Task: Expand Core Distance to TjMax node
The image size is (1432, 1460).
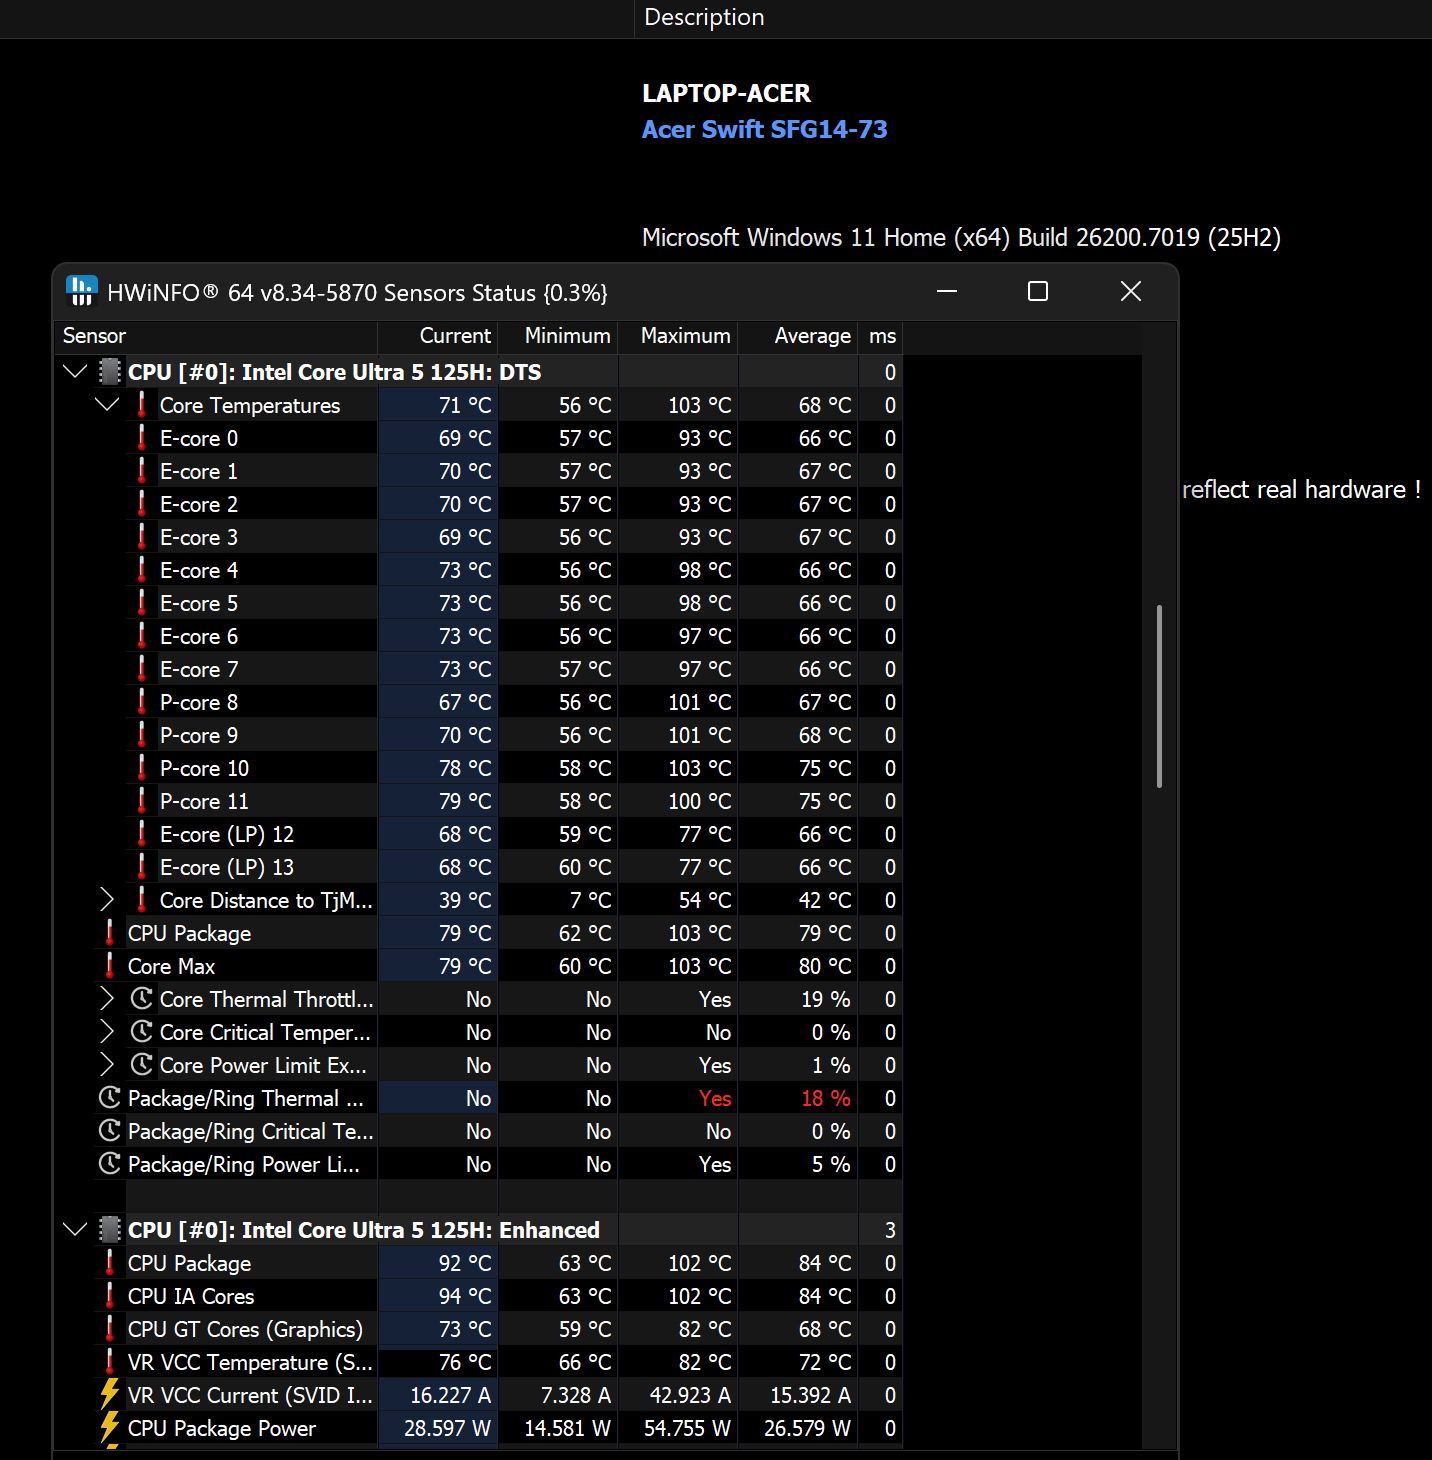Action: coord(107,900)
